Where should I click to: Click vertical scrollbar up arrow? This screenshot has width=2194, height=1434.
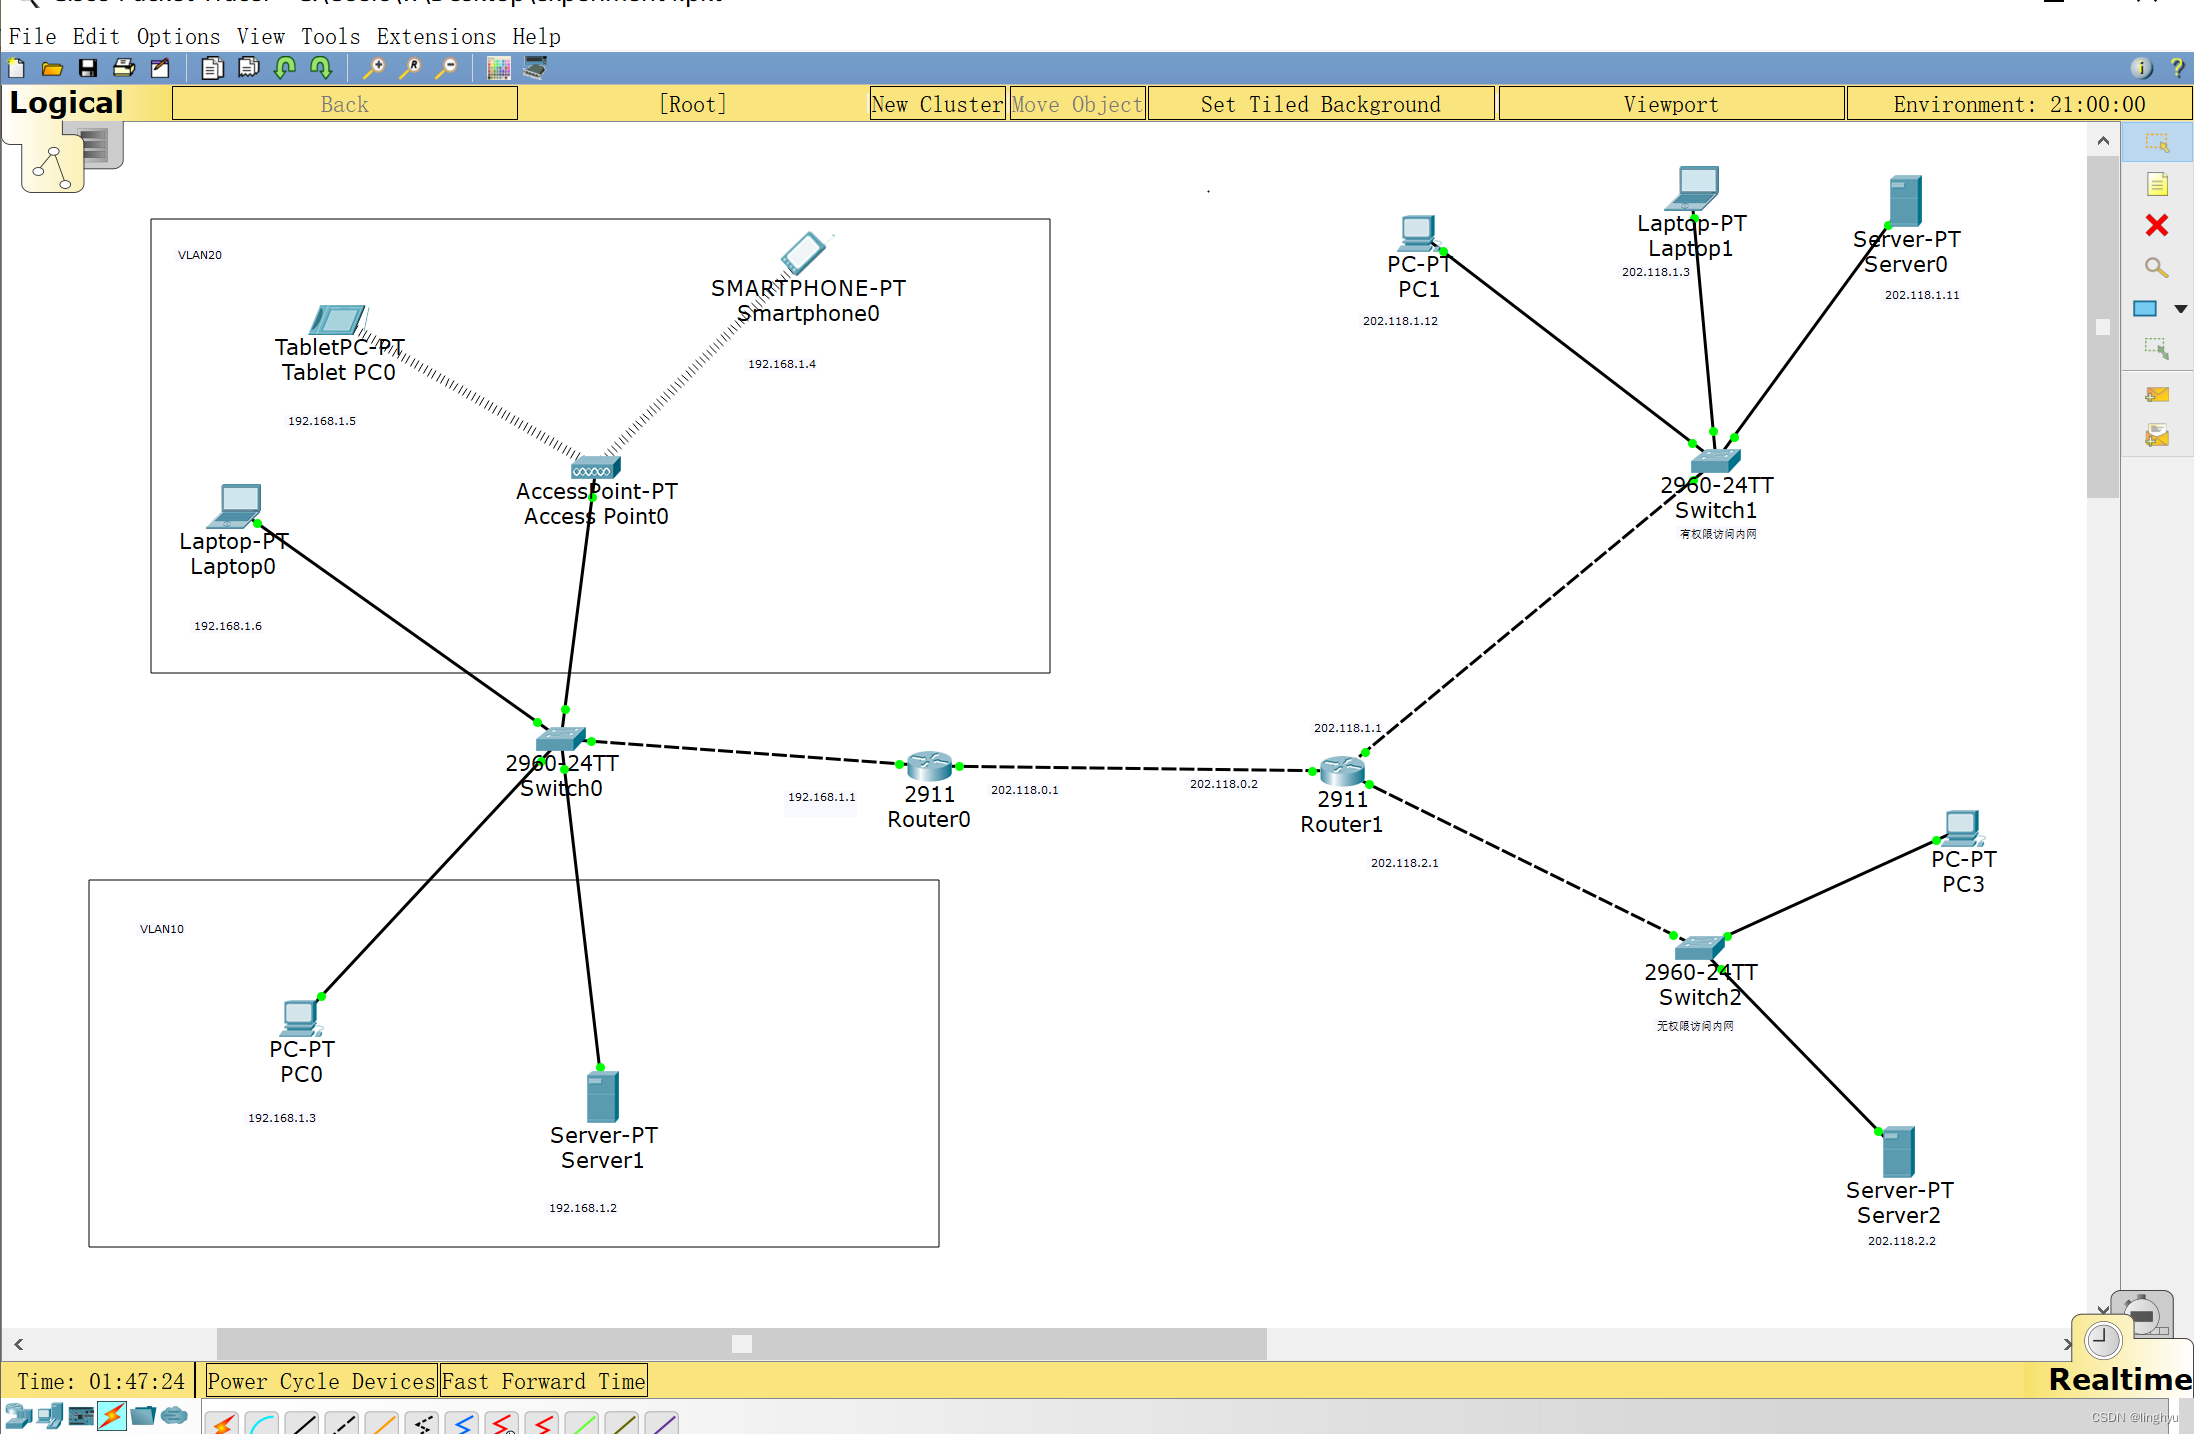(x=2102, y=141)
